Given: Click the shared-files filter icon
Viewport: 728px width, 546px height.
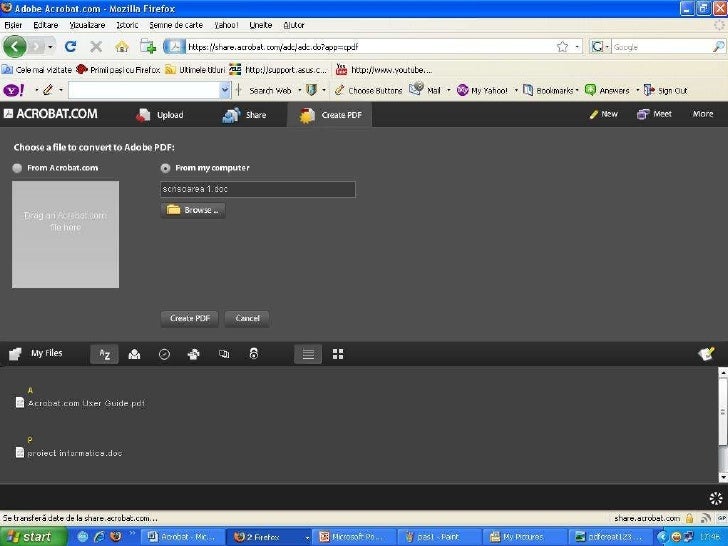Looking at the screenshot, I should click(194, 354).
